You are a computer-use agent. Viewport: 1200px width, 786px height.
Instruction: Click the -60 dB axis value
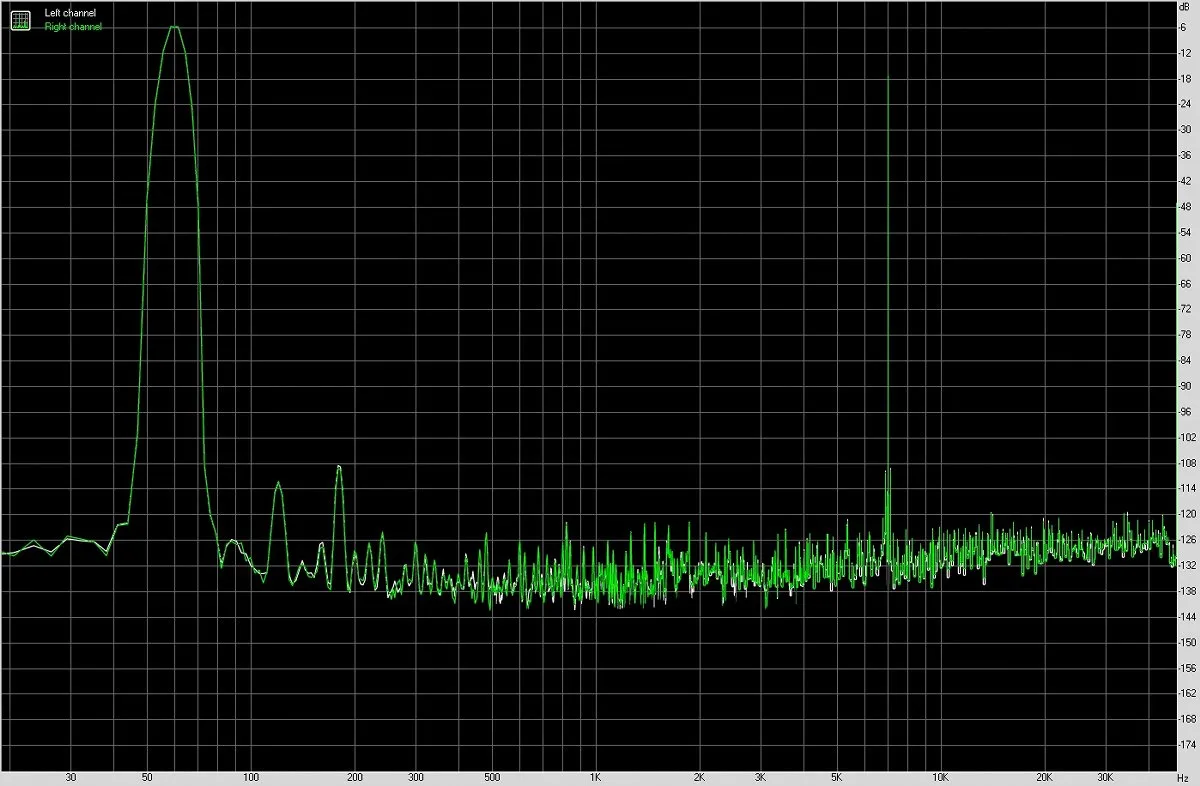(x=1187, y=258)
